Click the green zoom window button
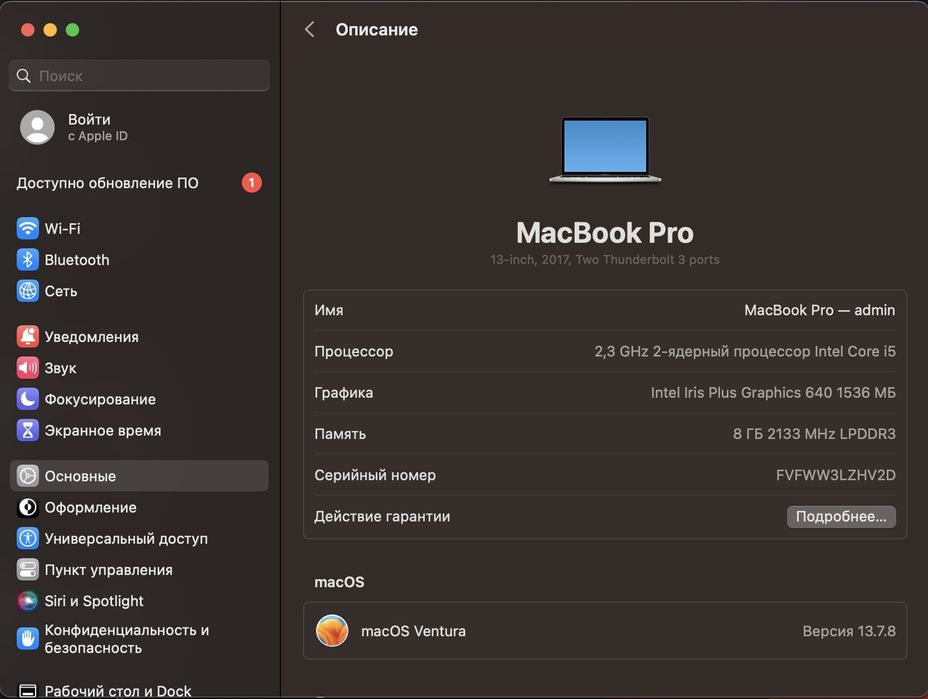This screenshot has height=699, width=928. click(x=72, y=30)
